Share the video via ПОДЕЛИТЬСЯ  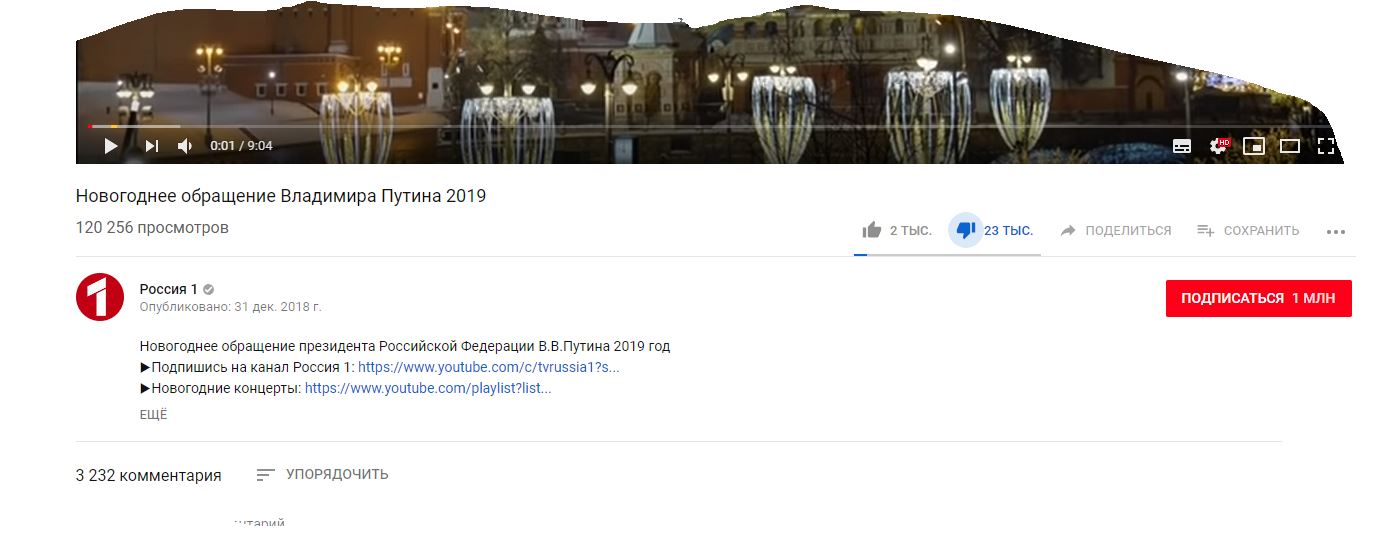(1115, 230)
